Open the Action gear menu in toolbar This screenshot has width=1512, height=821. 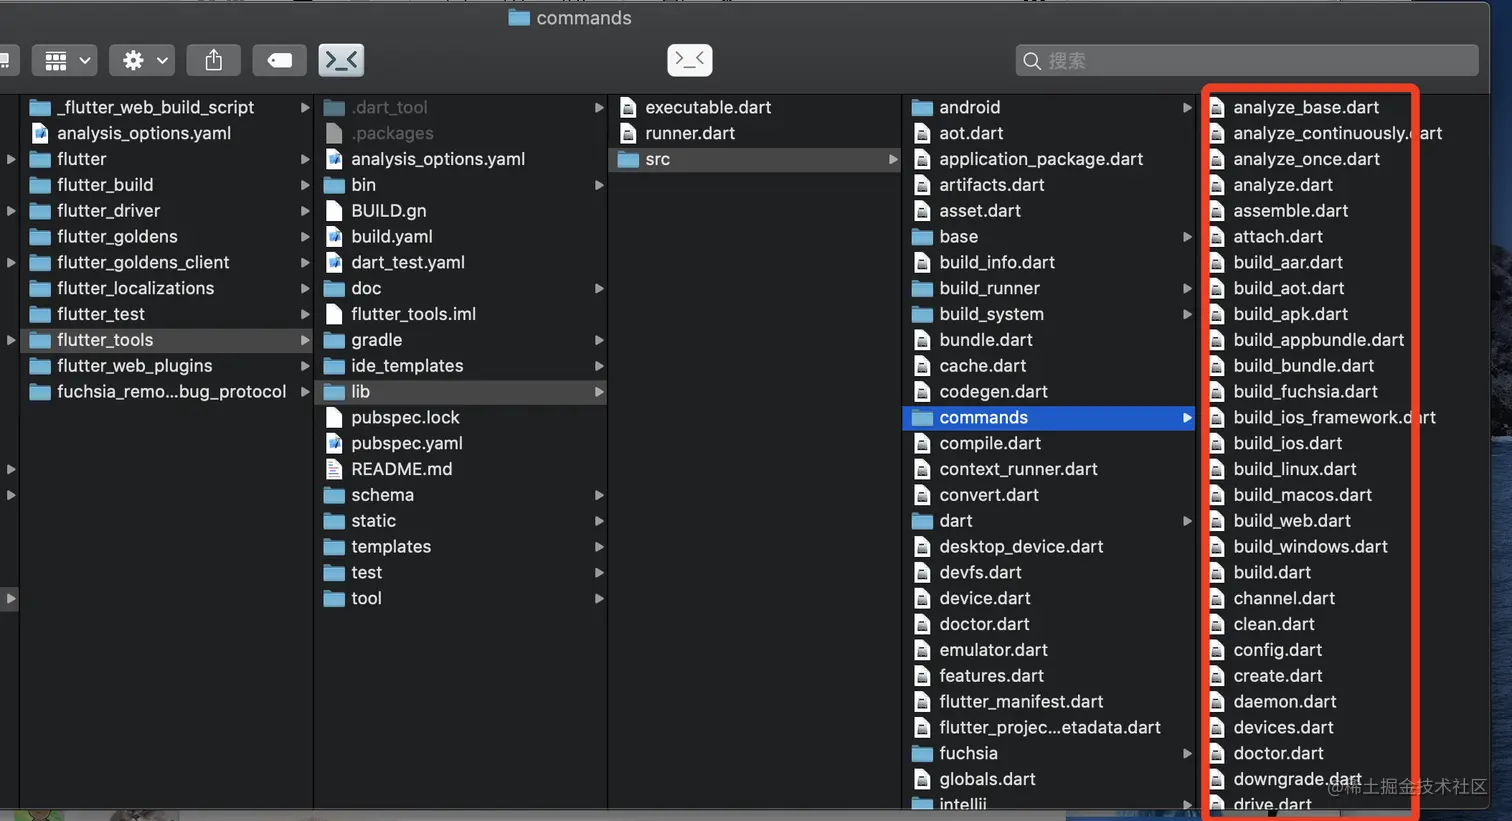coord(142,60)
